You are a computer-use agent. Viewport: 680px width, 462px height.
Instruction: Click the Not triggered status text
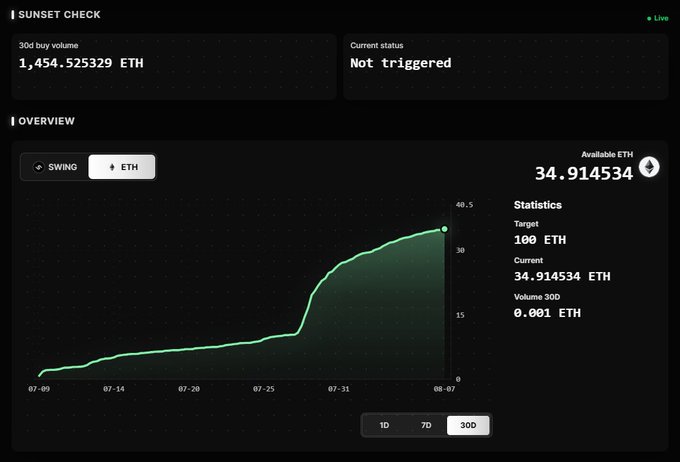coord(401,63)
